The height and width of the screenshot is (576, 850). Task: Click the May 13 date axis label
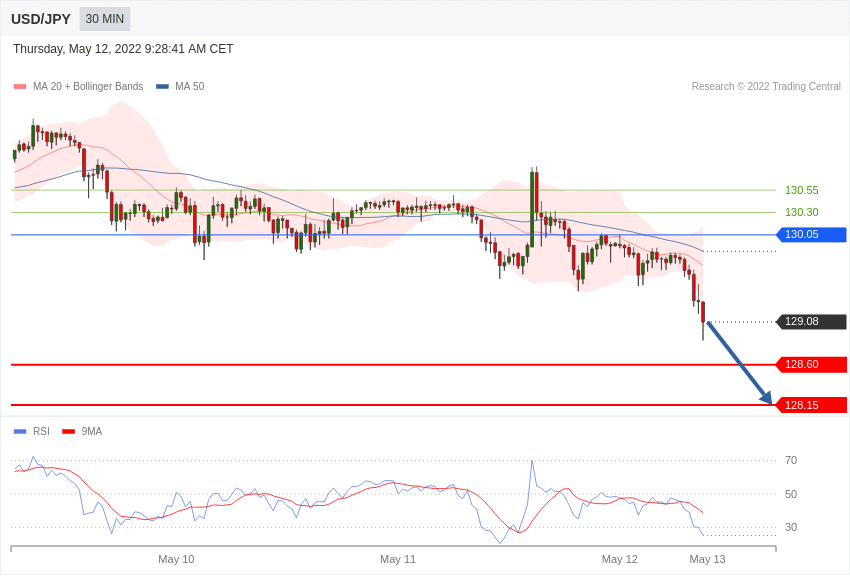pos(707,559)
